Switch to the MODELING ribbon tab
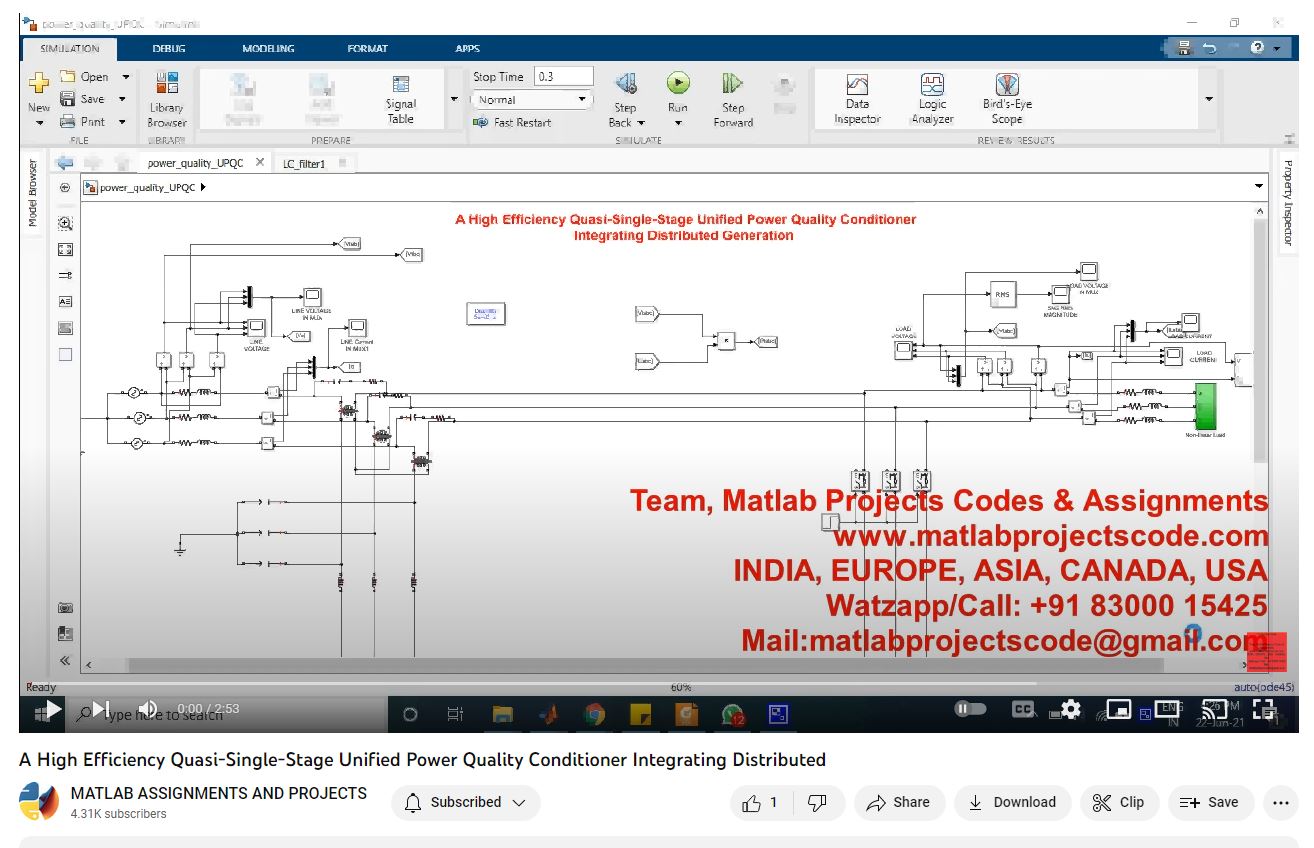This screenshot has width=1314, height=848. tap(268, 48)
